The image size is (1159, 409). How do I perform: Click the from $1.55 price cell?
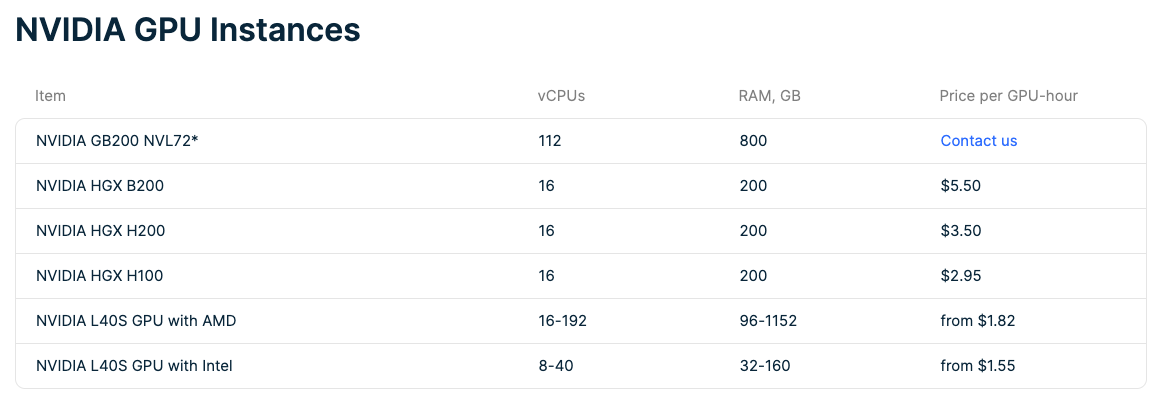tap(978, 366)
